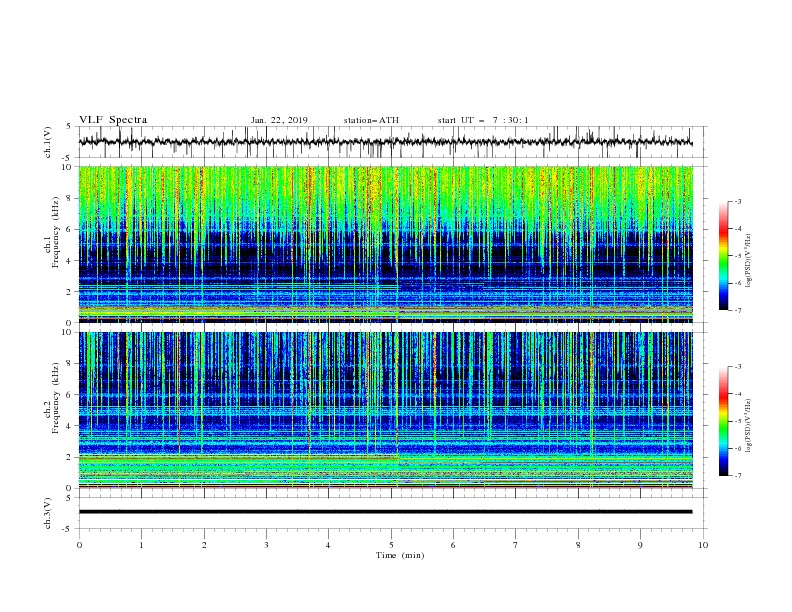Screen dimensions: 792x612
Task: Click the 'VLF Spectra' title text
Action: pyautogui.click(x=113, y=120)
